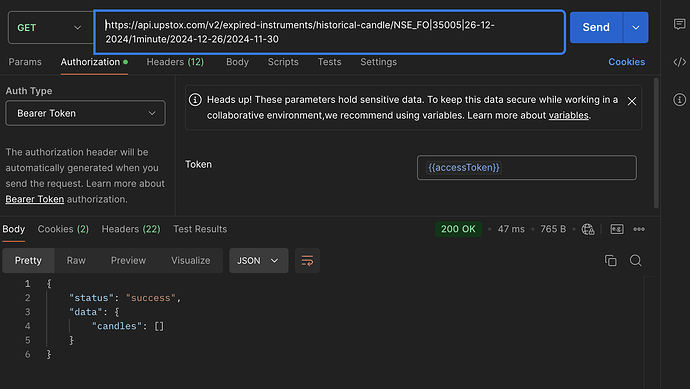This screenshot has width=690, height=389.
Task: Switch to Raw response view
Action: click(76, 261)
